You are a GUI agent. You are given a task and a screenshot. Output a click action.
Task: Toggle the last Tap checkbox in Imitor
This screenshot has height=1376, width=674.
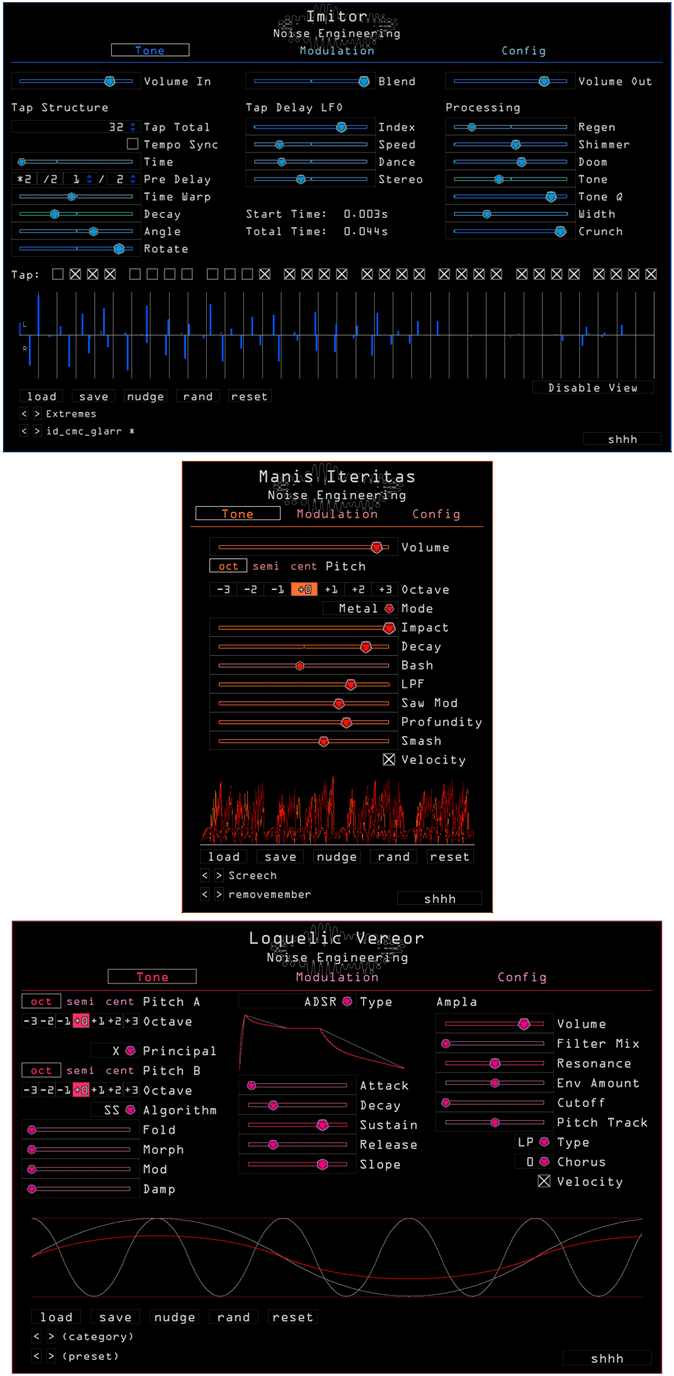point(651,274)
